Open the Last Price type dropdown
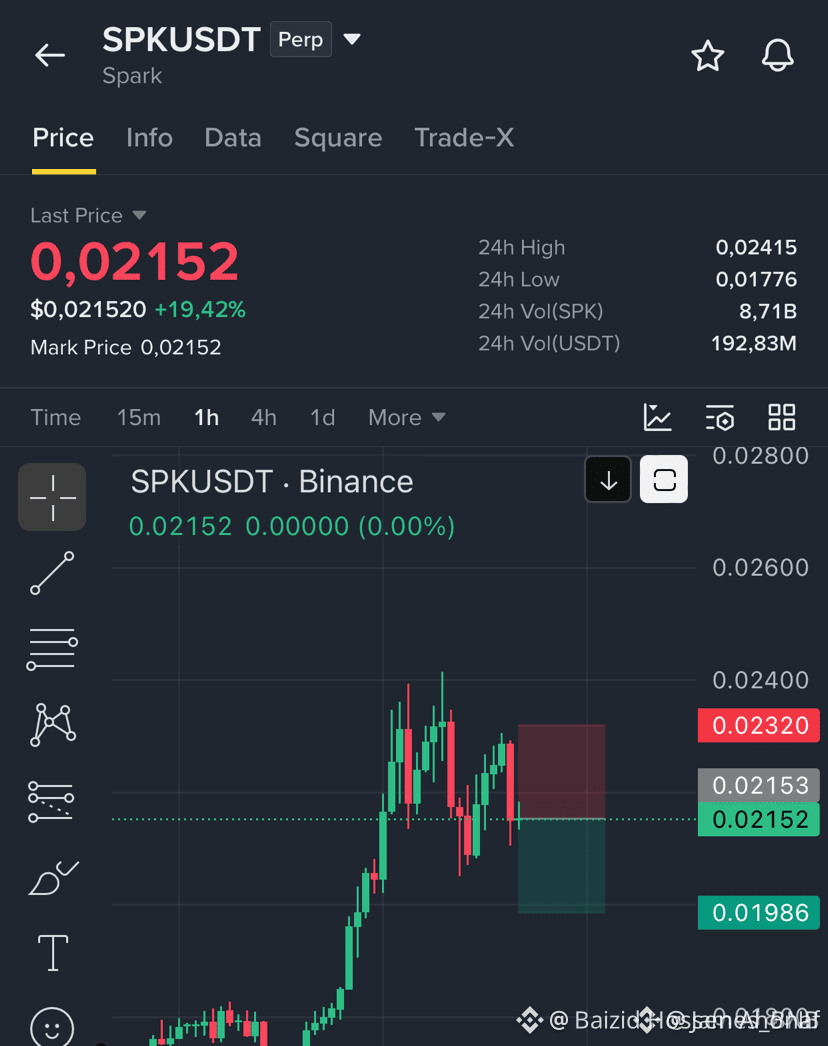This screenshot has height=1046, width=828. point(87,215)
